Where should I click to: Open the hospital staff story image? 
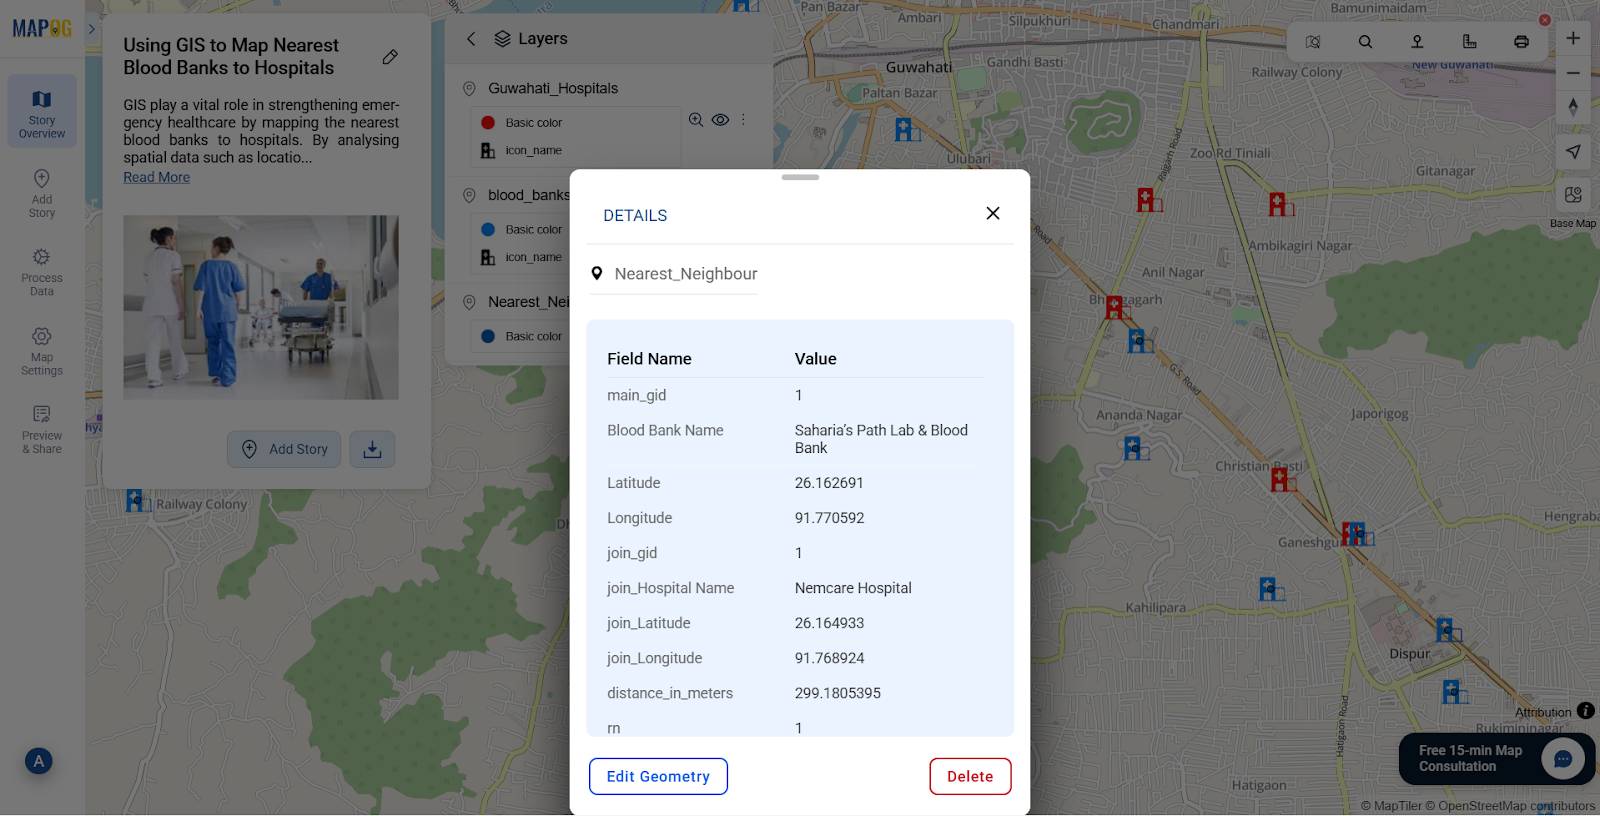(x=261, y=307)
